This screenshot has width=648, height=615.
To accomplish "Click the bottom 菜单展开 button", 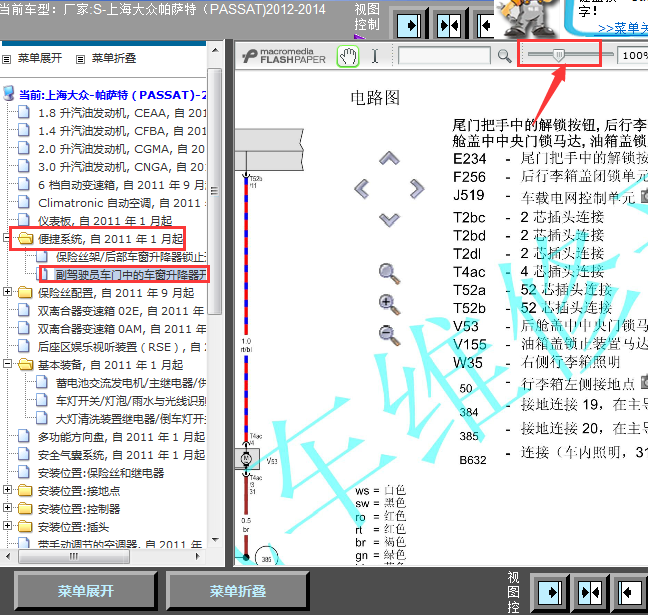I will (86, 591).
